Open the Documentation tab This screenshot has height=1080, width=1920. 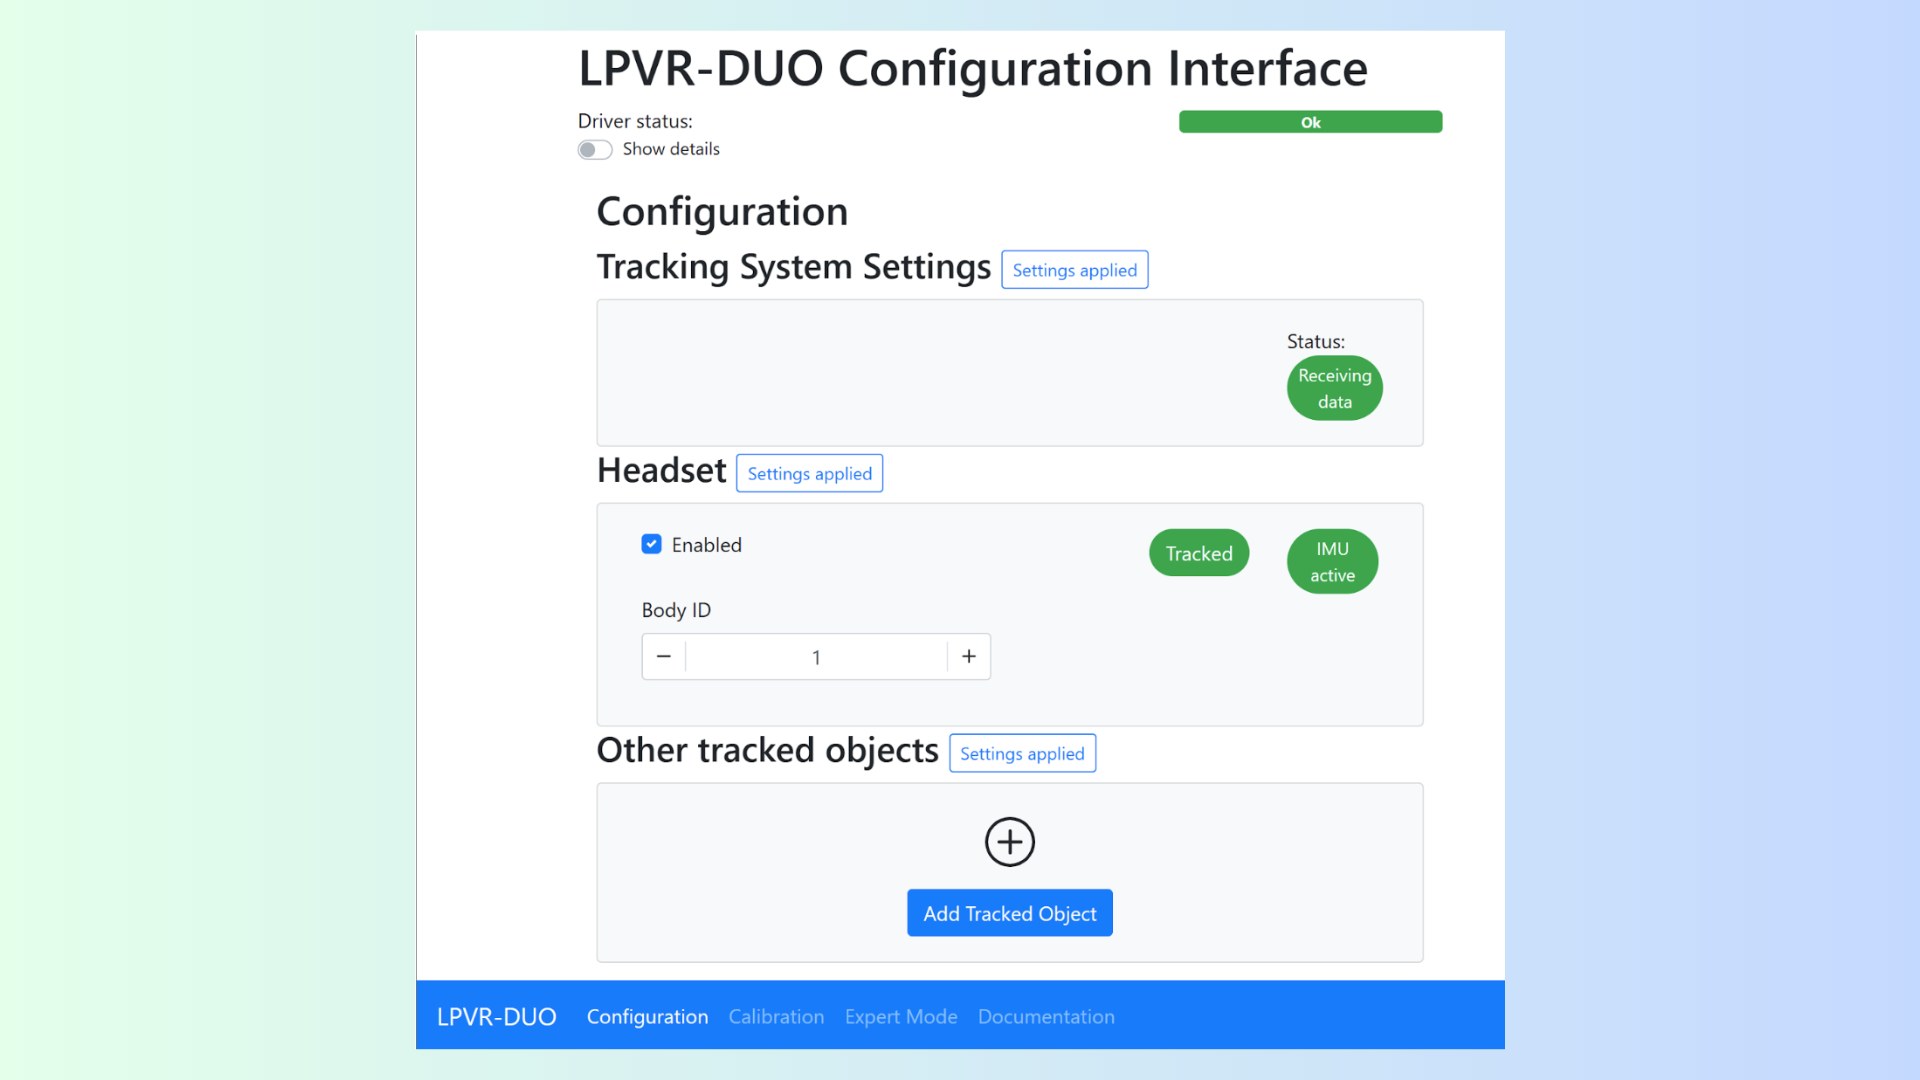pyautogui.click(x=1046, y=1016)
